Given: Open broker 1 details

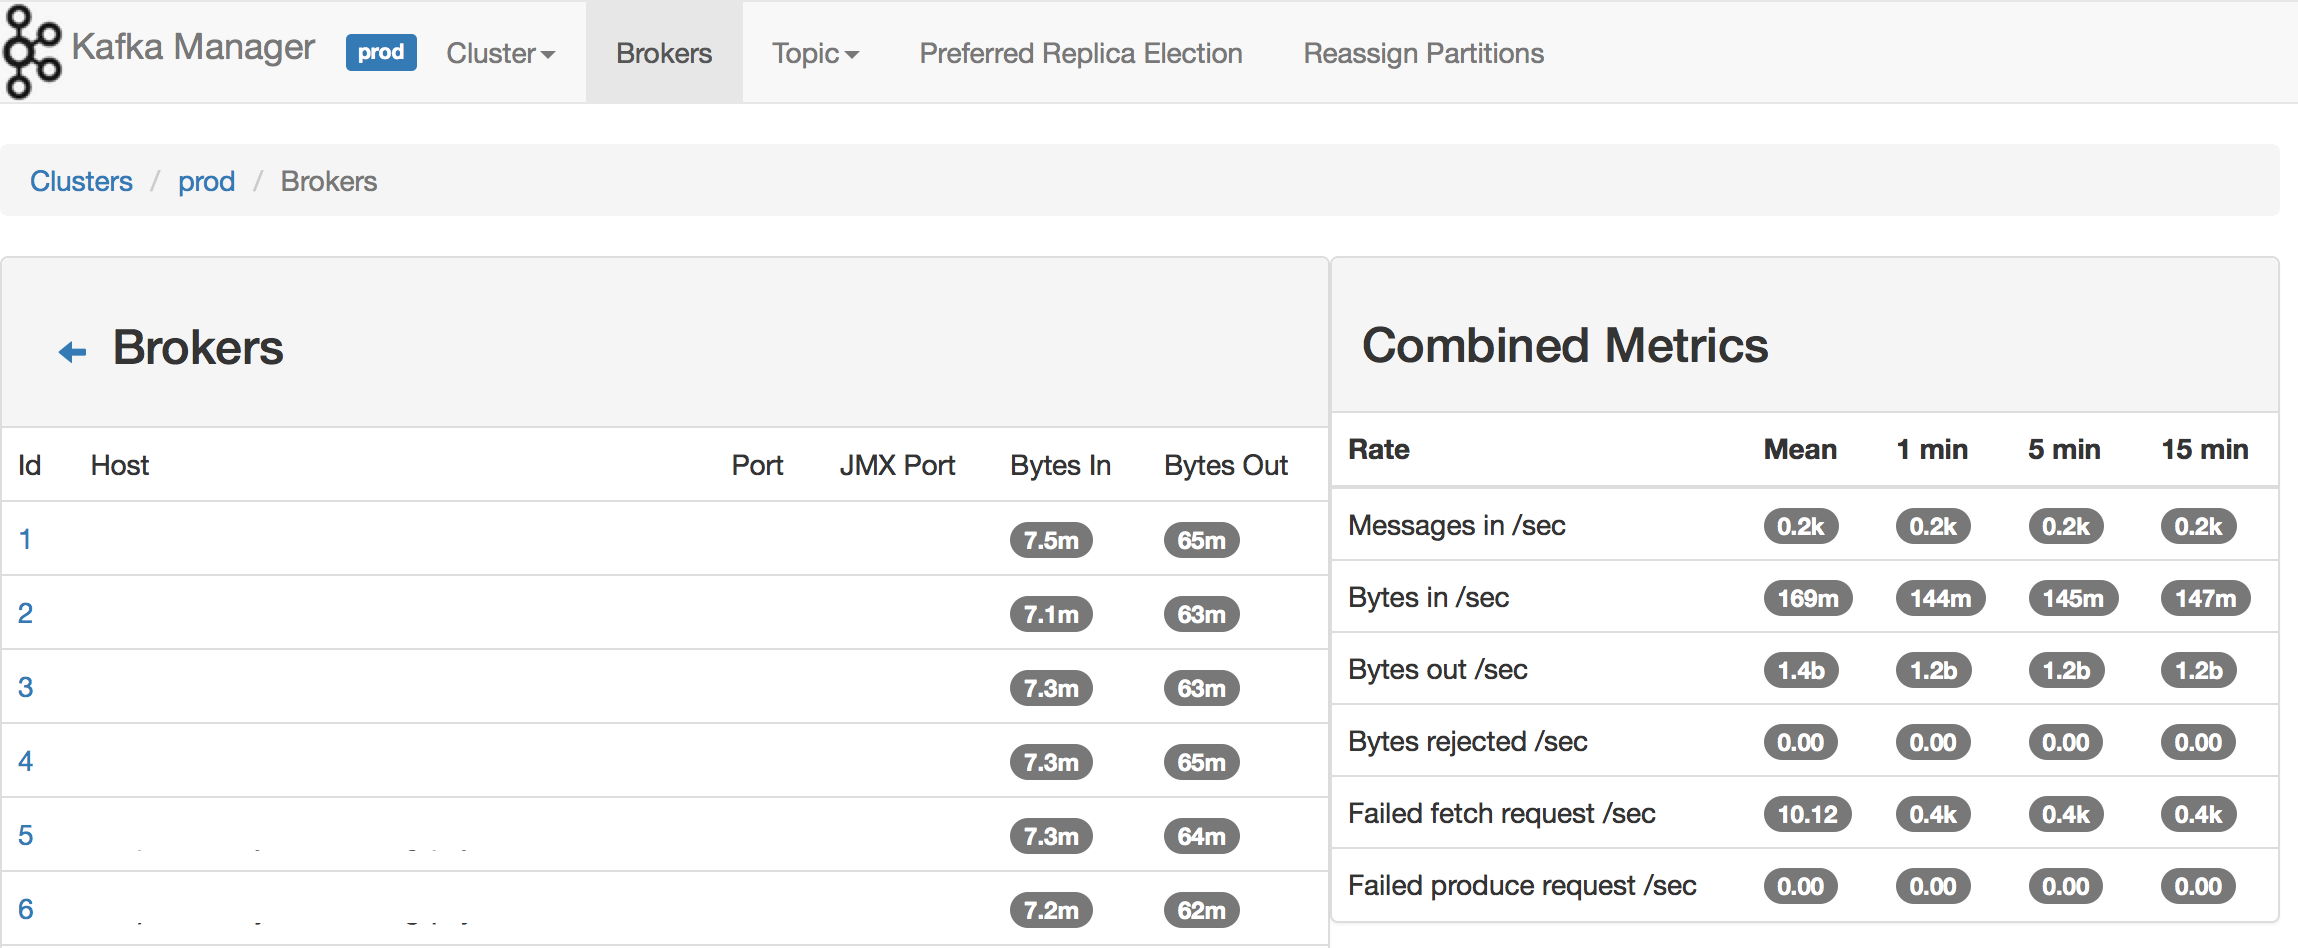Looking at the screenshot, I should tap(25, 539).
